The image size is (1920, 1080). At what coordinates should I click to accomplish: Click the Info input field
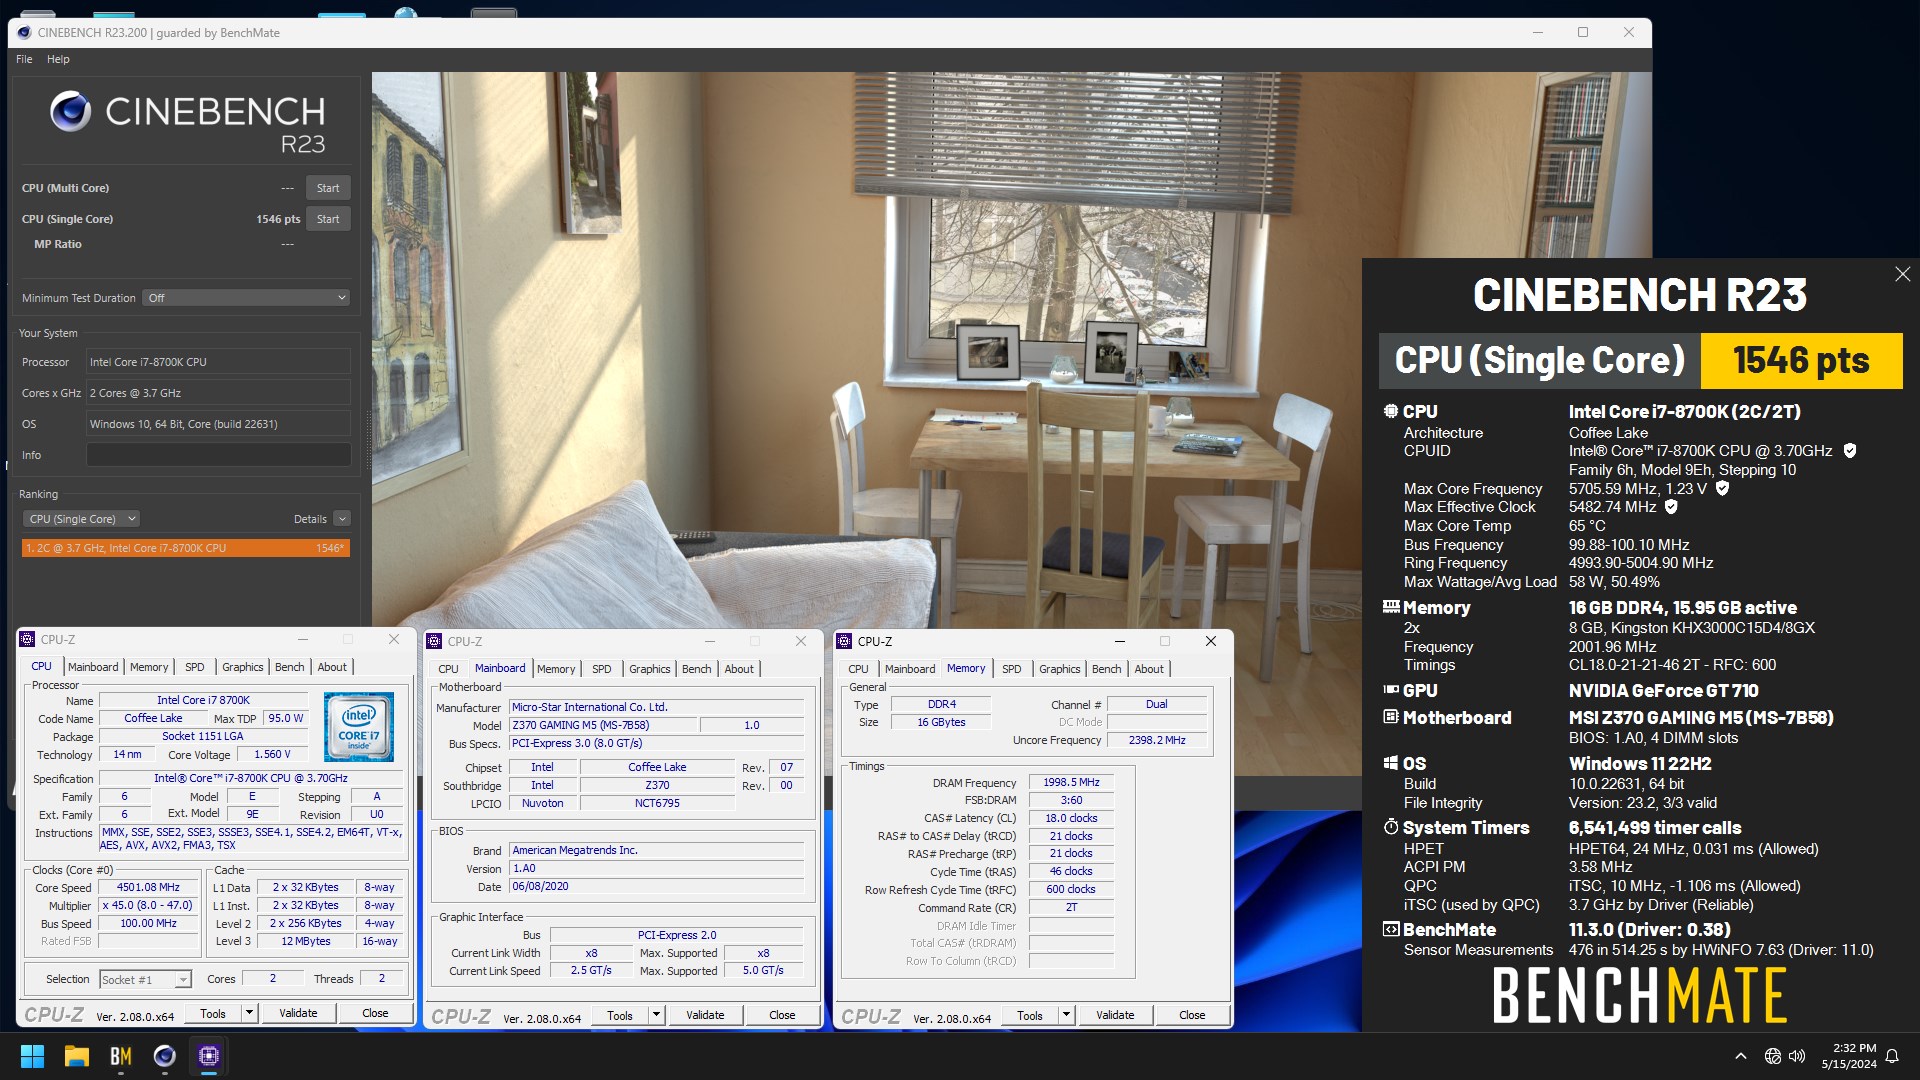(x=218, y=455)
